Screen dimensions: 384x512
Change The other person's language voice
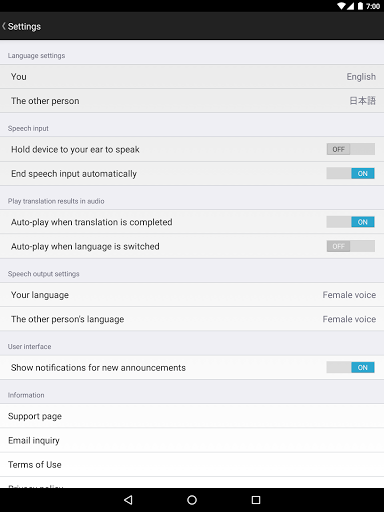click(x=192, y=319)
